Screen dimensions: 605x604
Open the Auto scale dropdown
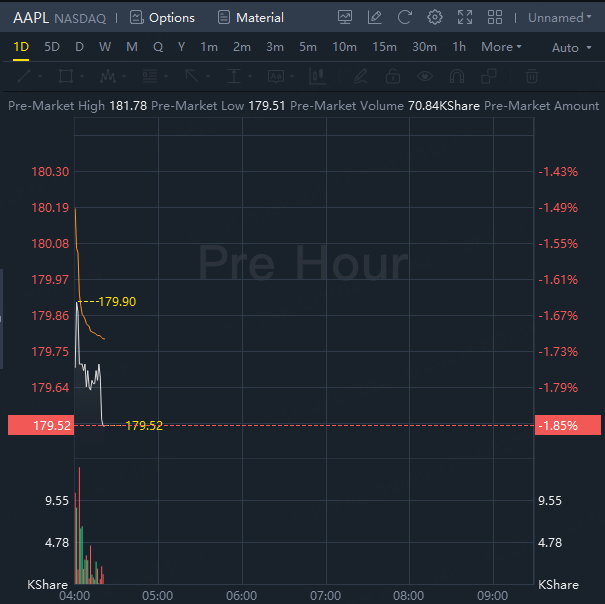570,48
